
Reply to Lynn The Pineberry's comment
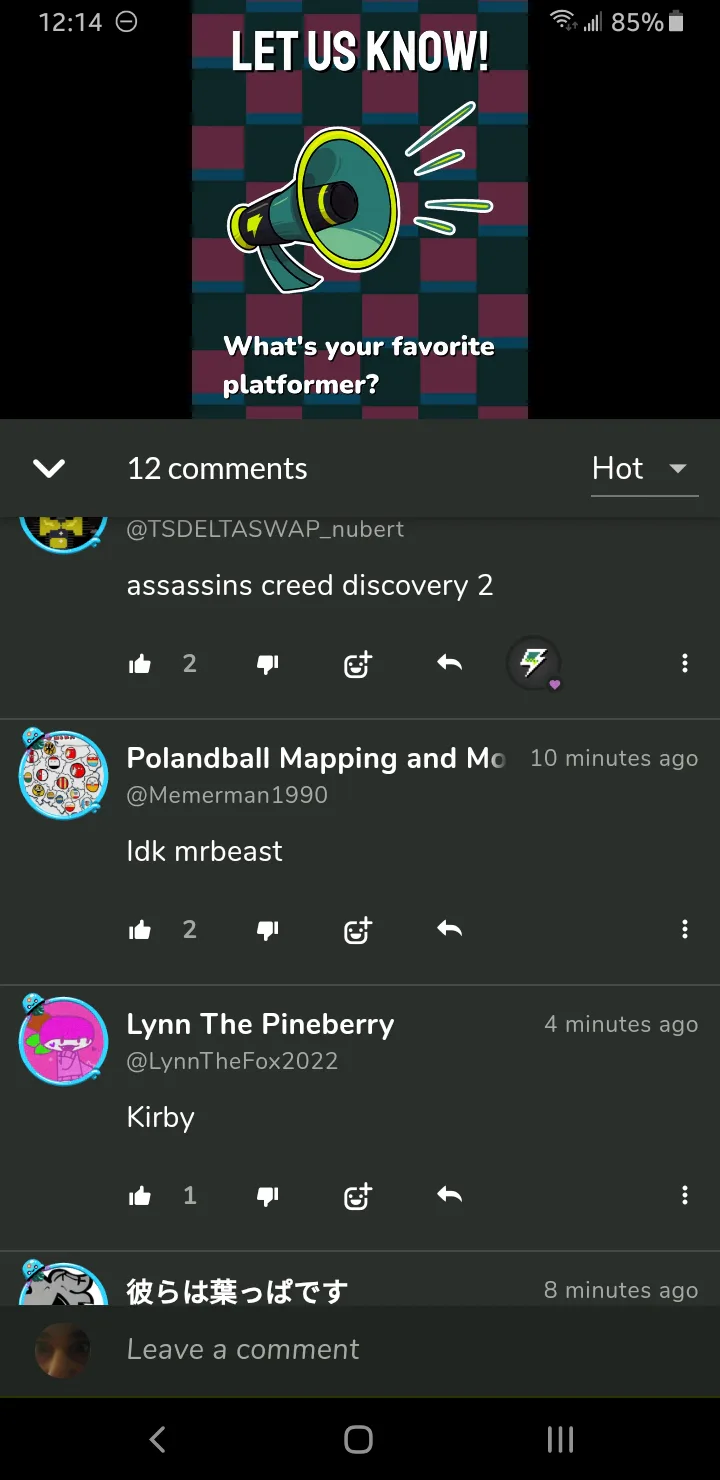point(450,1195)
